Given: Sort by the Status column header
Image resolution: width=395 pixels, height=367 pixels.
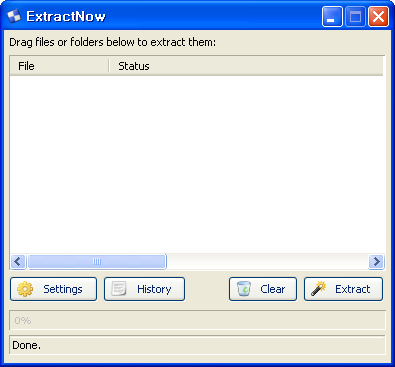Looking at the screenshot, I should point(246,66).
